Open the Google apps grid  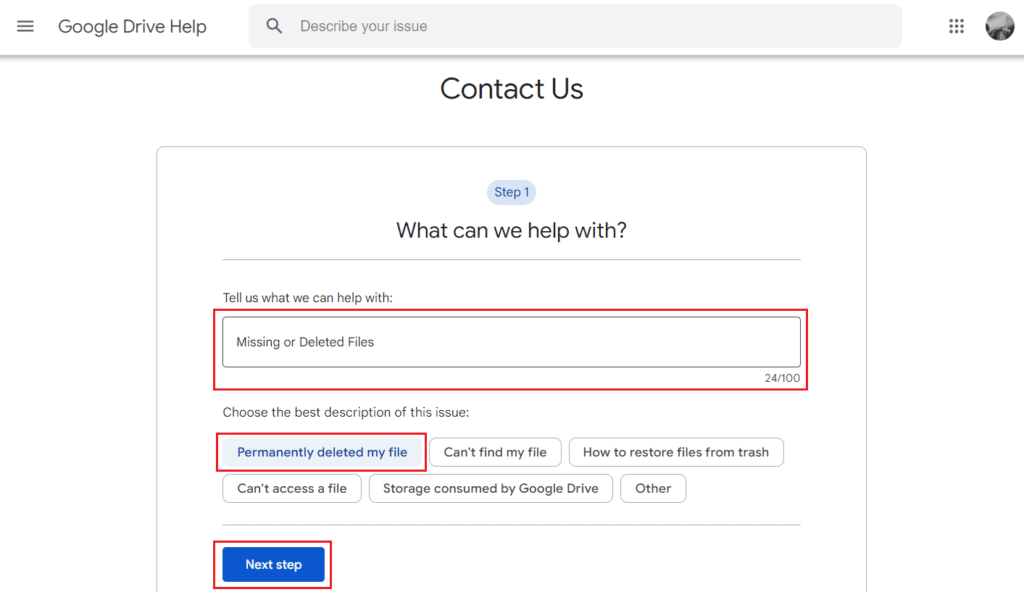[956, 26]
